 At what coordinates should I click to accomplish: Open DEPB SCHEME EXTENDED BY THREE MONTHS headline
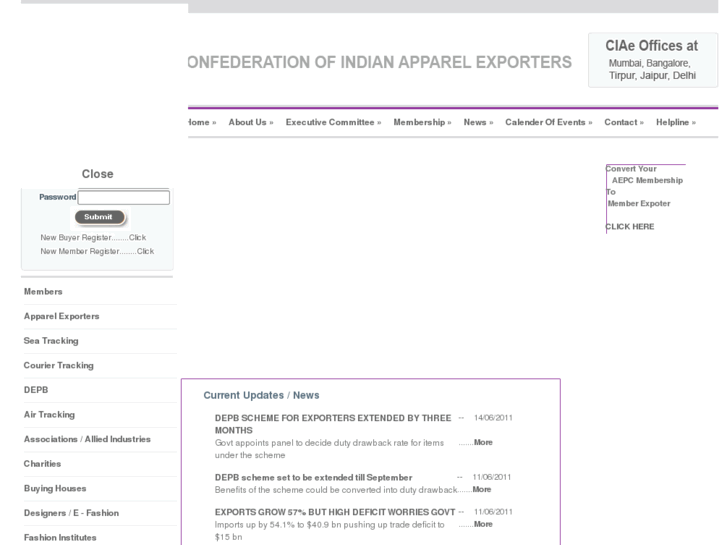333,424
